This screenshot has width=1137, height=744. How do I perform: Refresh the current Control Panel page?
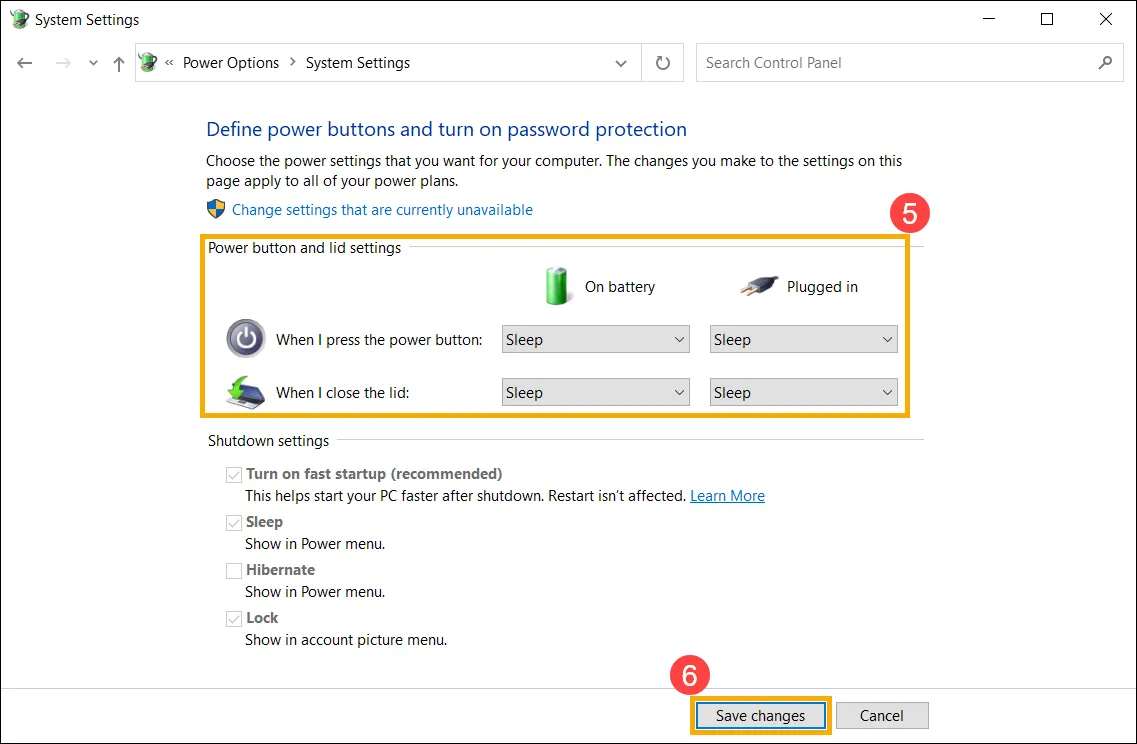click(x=662, y=62)
